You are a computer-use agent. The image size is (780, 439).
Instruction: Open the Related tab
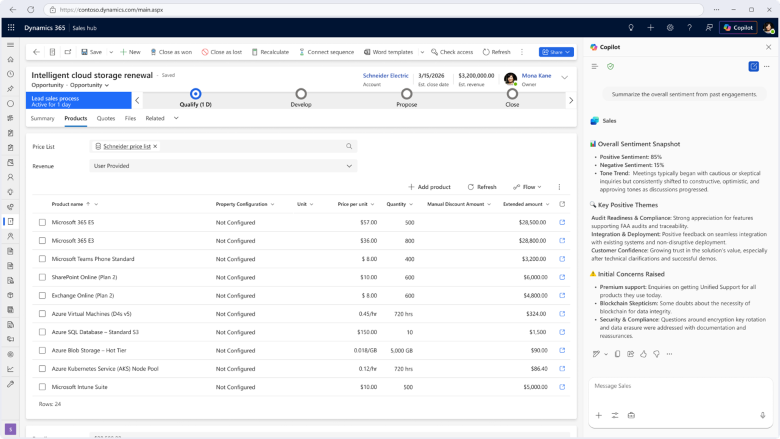click(155, 118)
